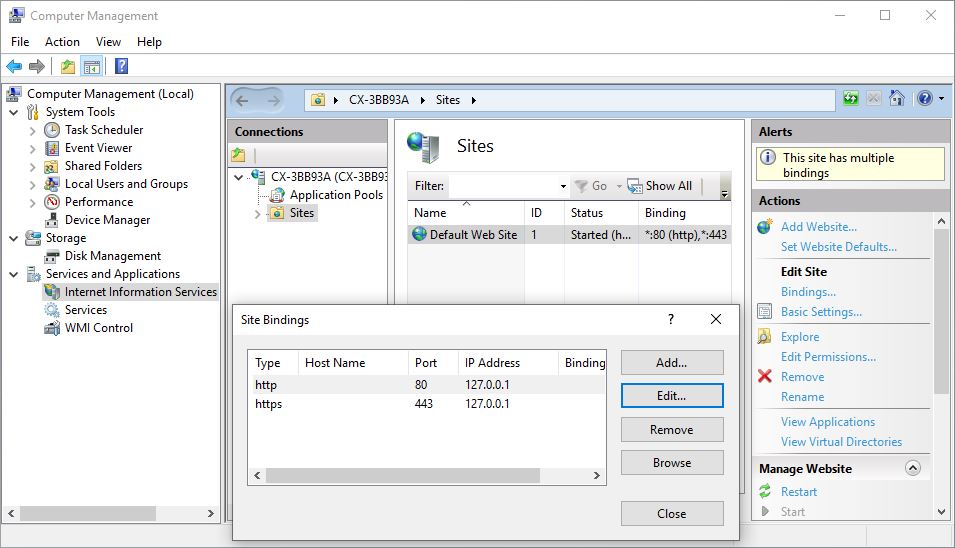Click the Add Website... link
The height and width of the screenshot is (548, 955).
click(819, 227)
